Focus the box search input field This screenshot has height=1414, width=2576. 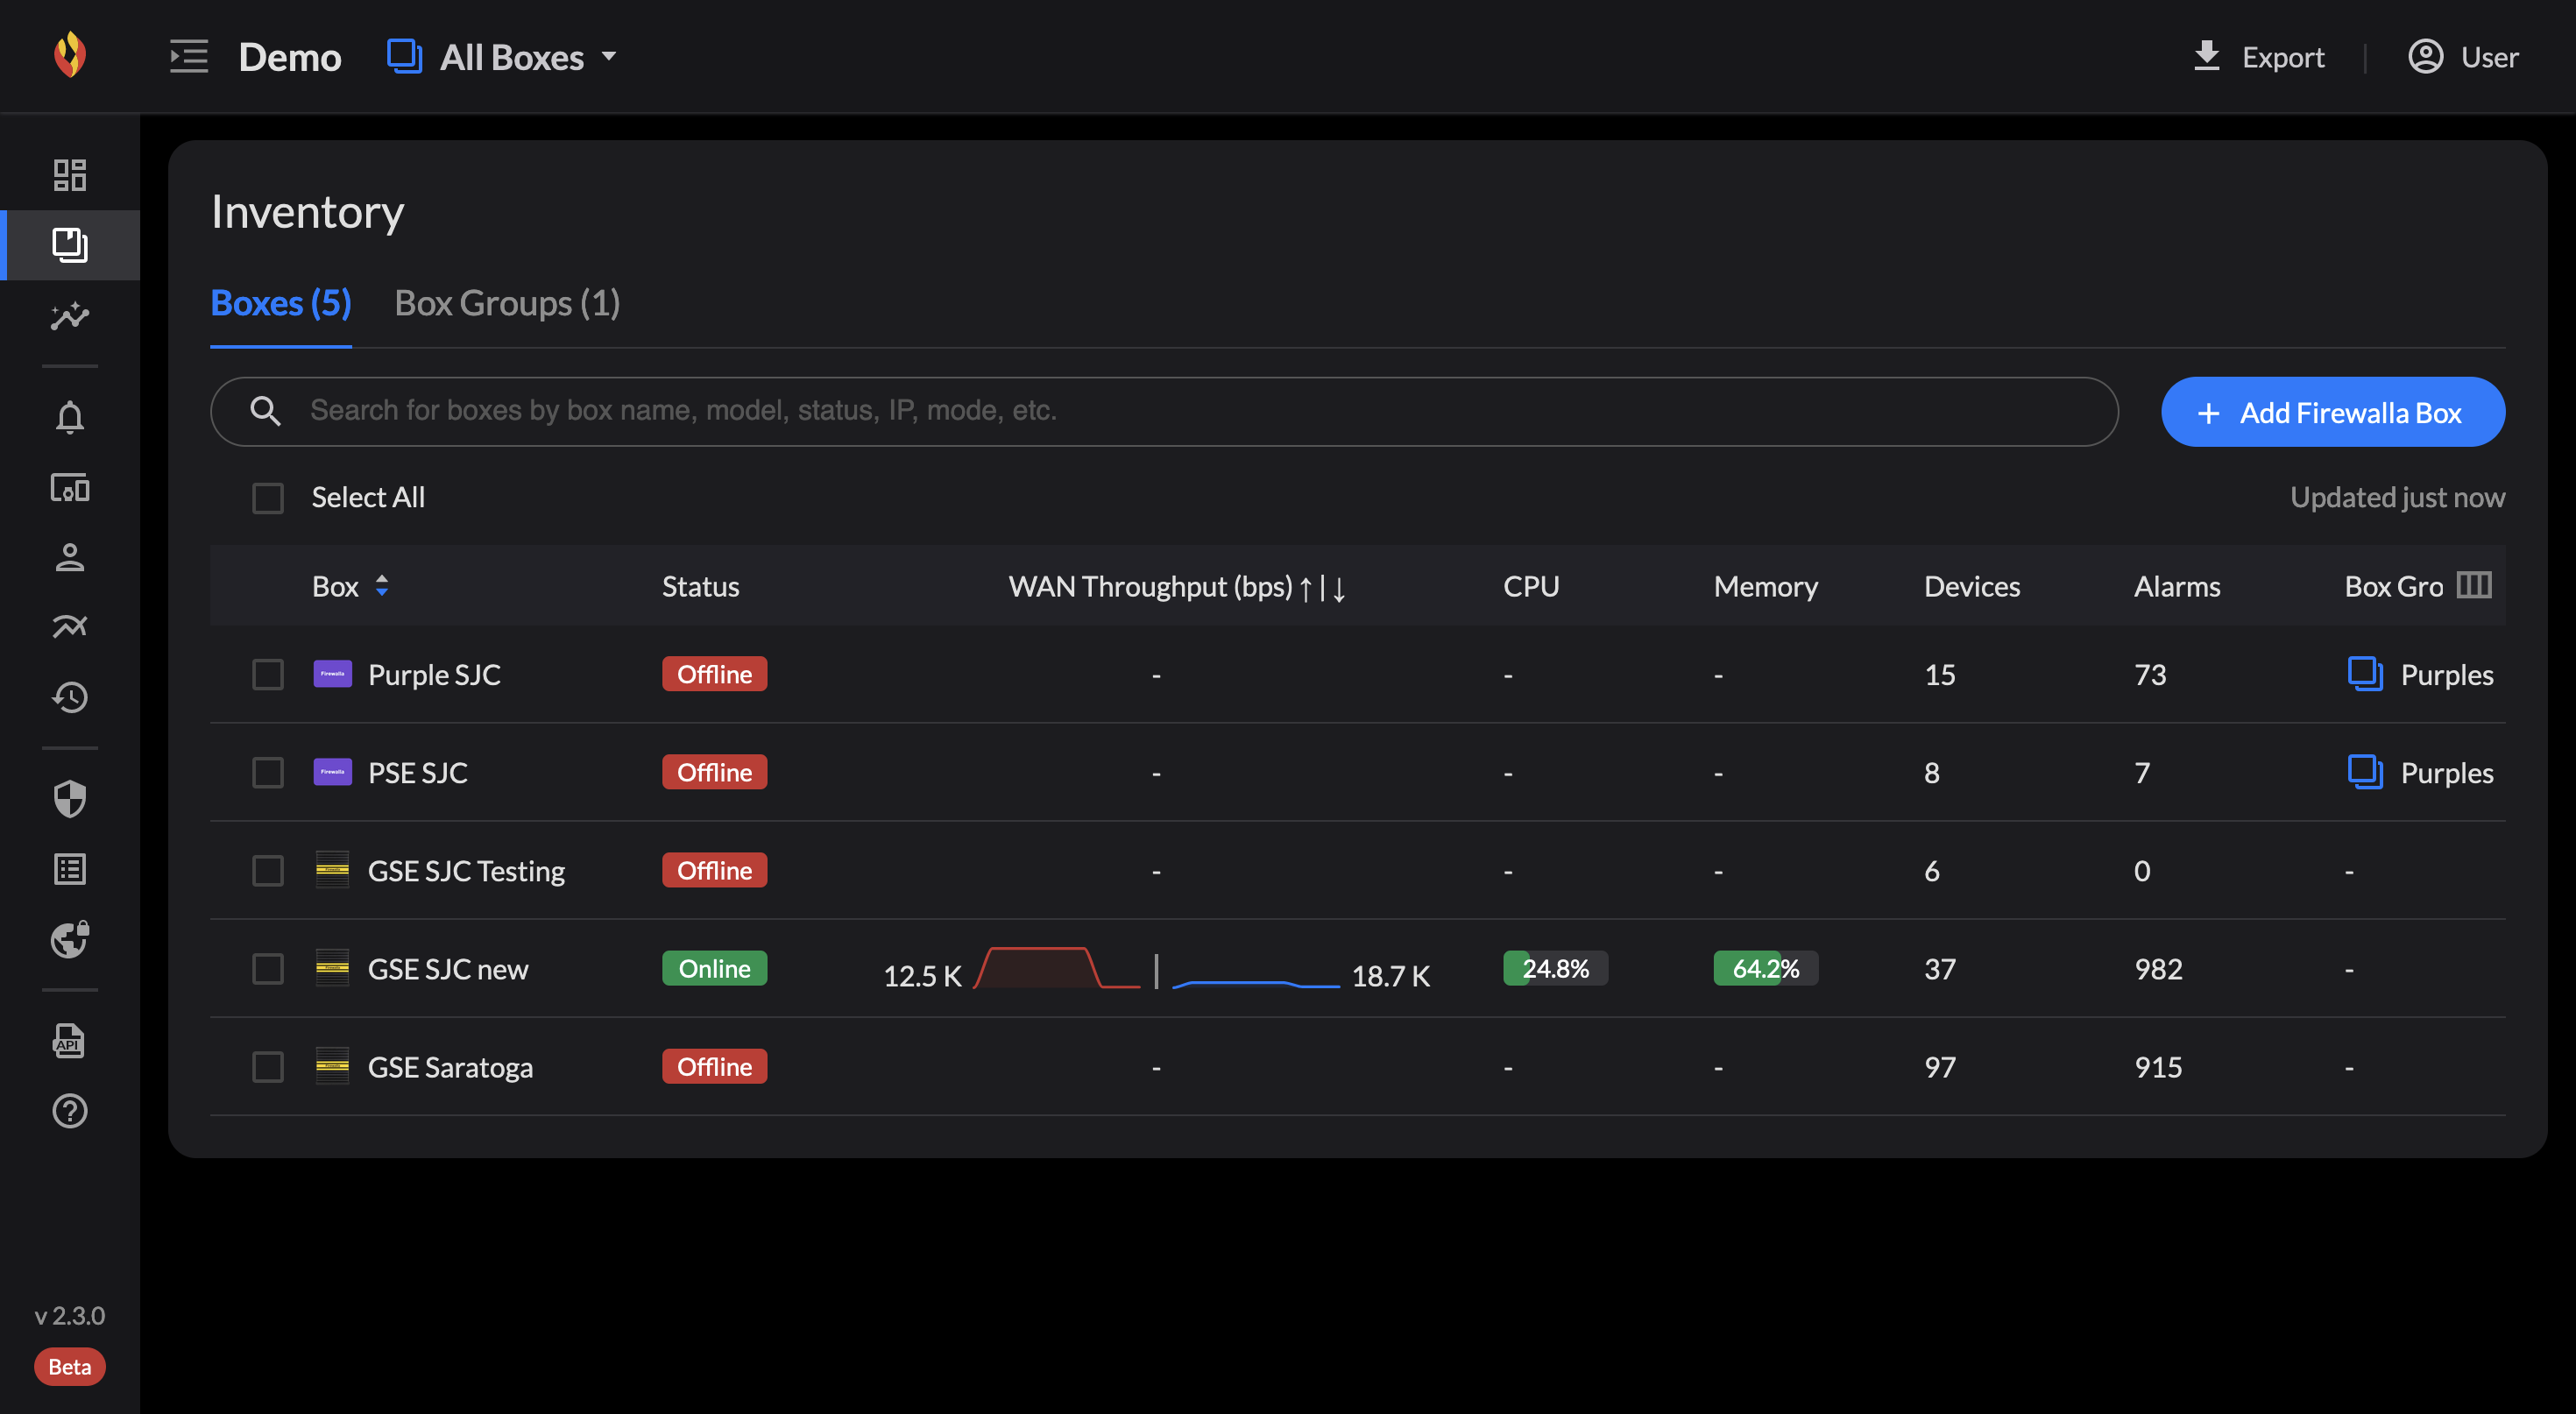pos(1164,411)
